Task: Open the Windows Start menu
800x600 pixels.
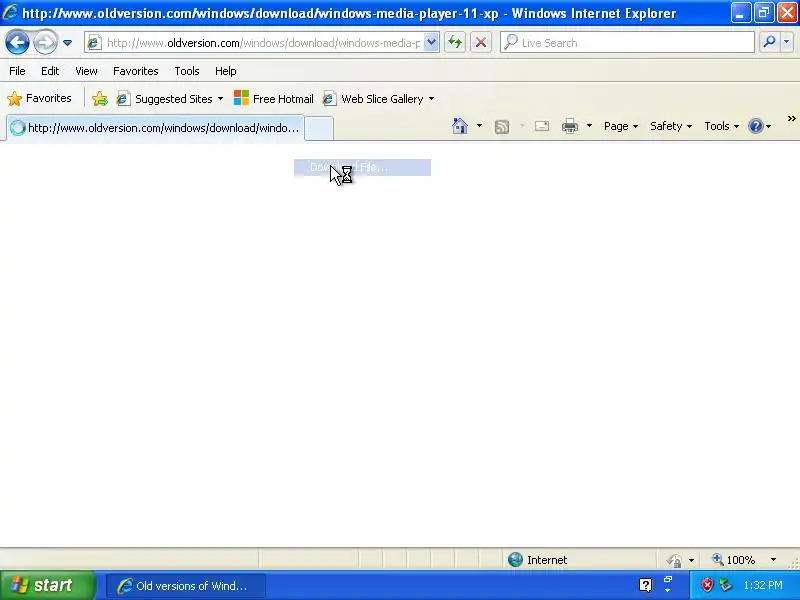Action: click(x=47, y=585)
